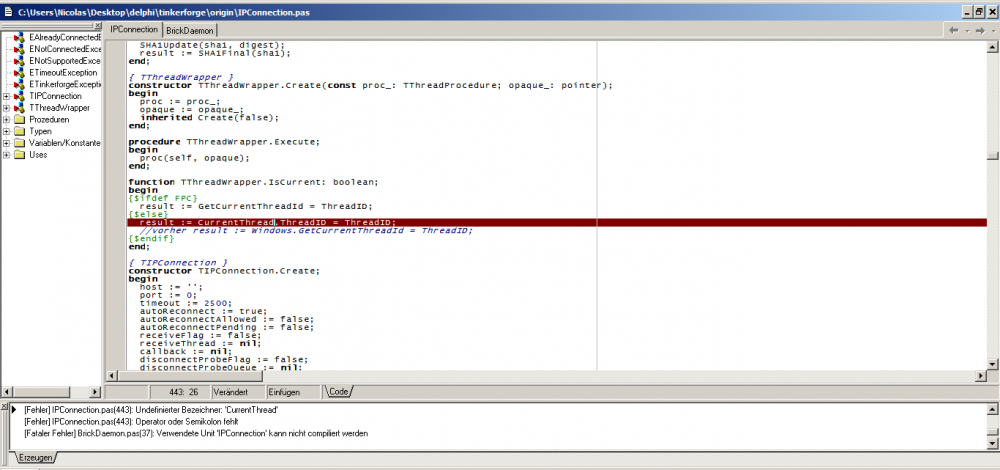Open the back-navigation history dropdown
Viewport: 1000px width, 470px height.
(x=967, y=31)
